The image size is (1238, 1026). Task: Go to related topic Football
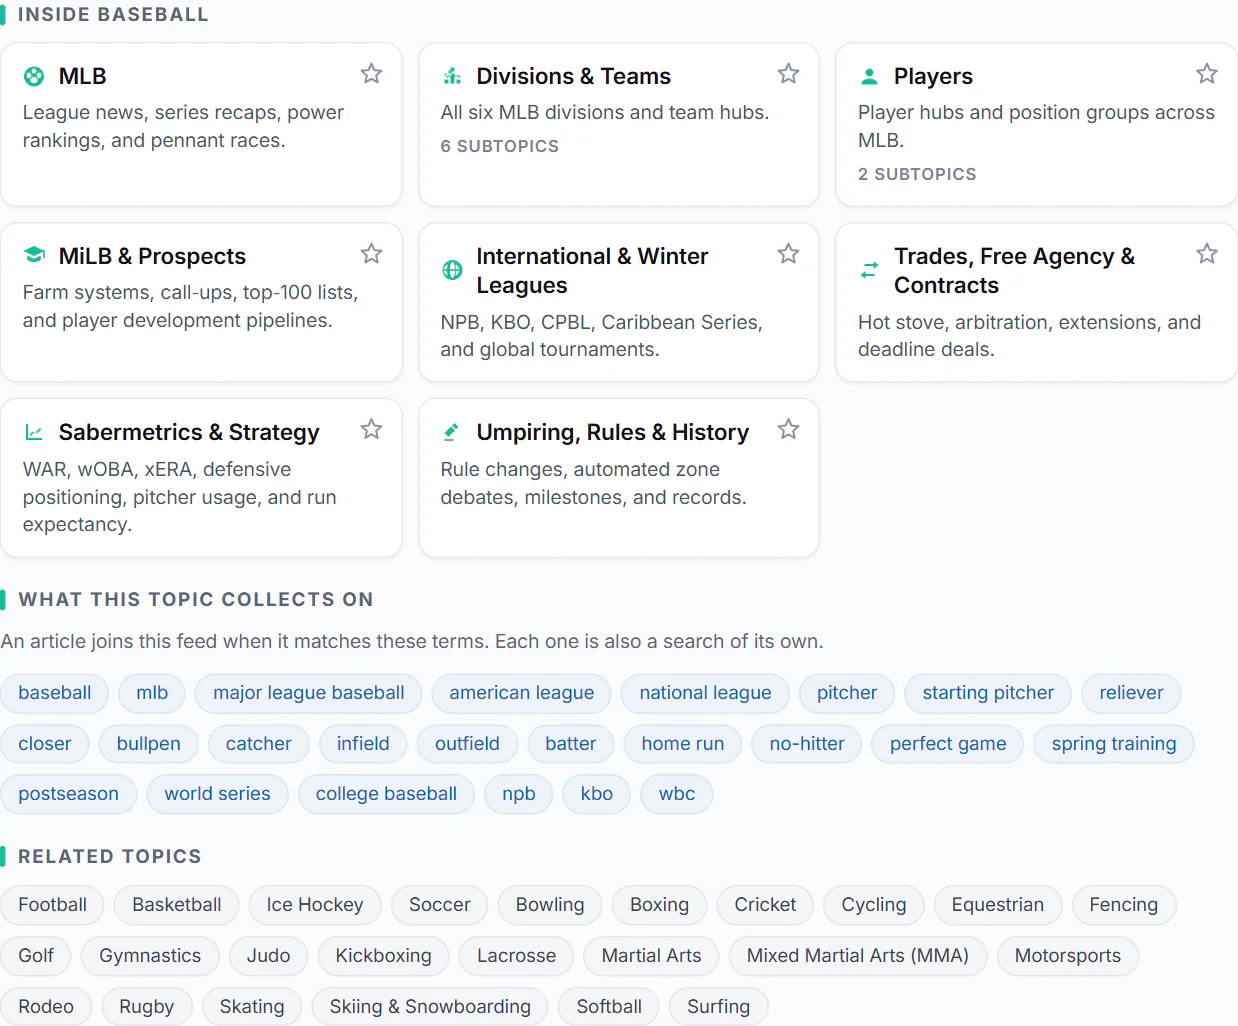pyautogui.click(x=53, y=905)
